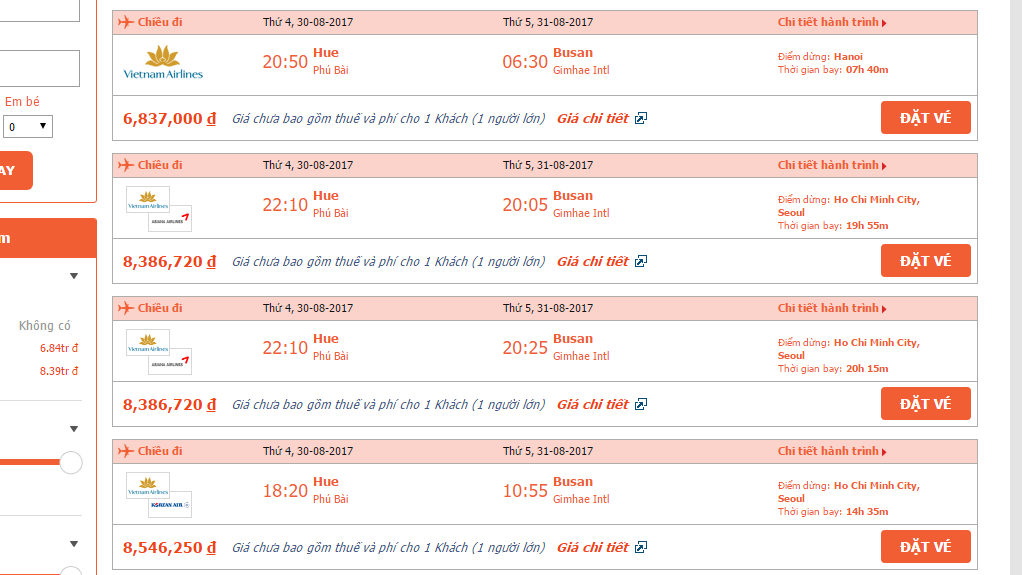This screenshot has height=575, width=1022.
Task: Click the airplane icon on the 18:20 flight's header
Action: pyautogui.click(x=126, y=451)
